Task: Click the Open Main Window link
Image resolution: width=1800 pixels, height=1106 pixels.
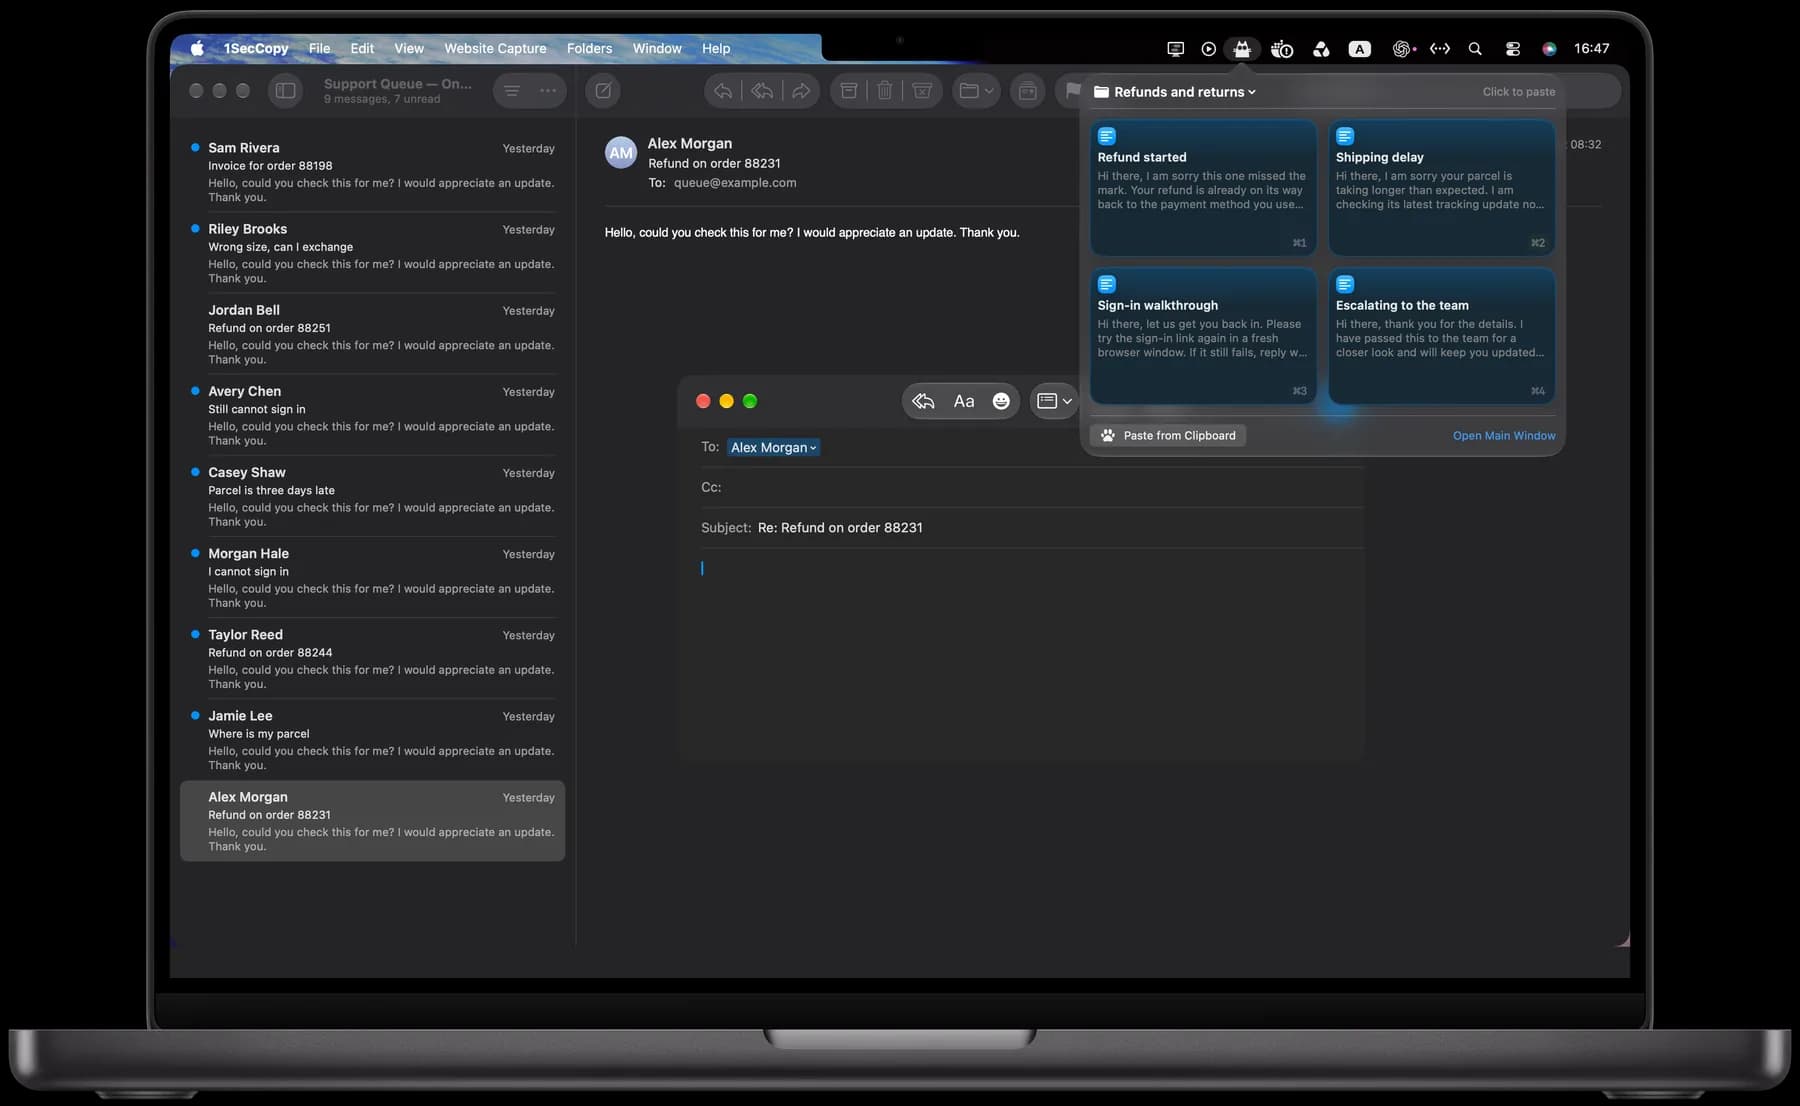Action: (1504, 436)
